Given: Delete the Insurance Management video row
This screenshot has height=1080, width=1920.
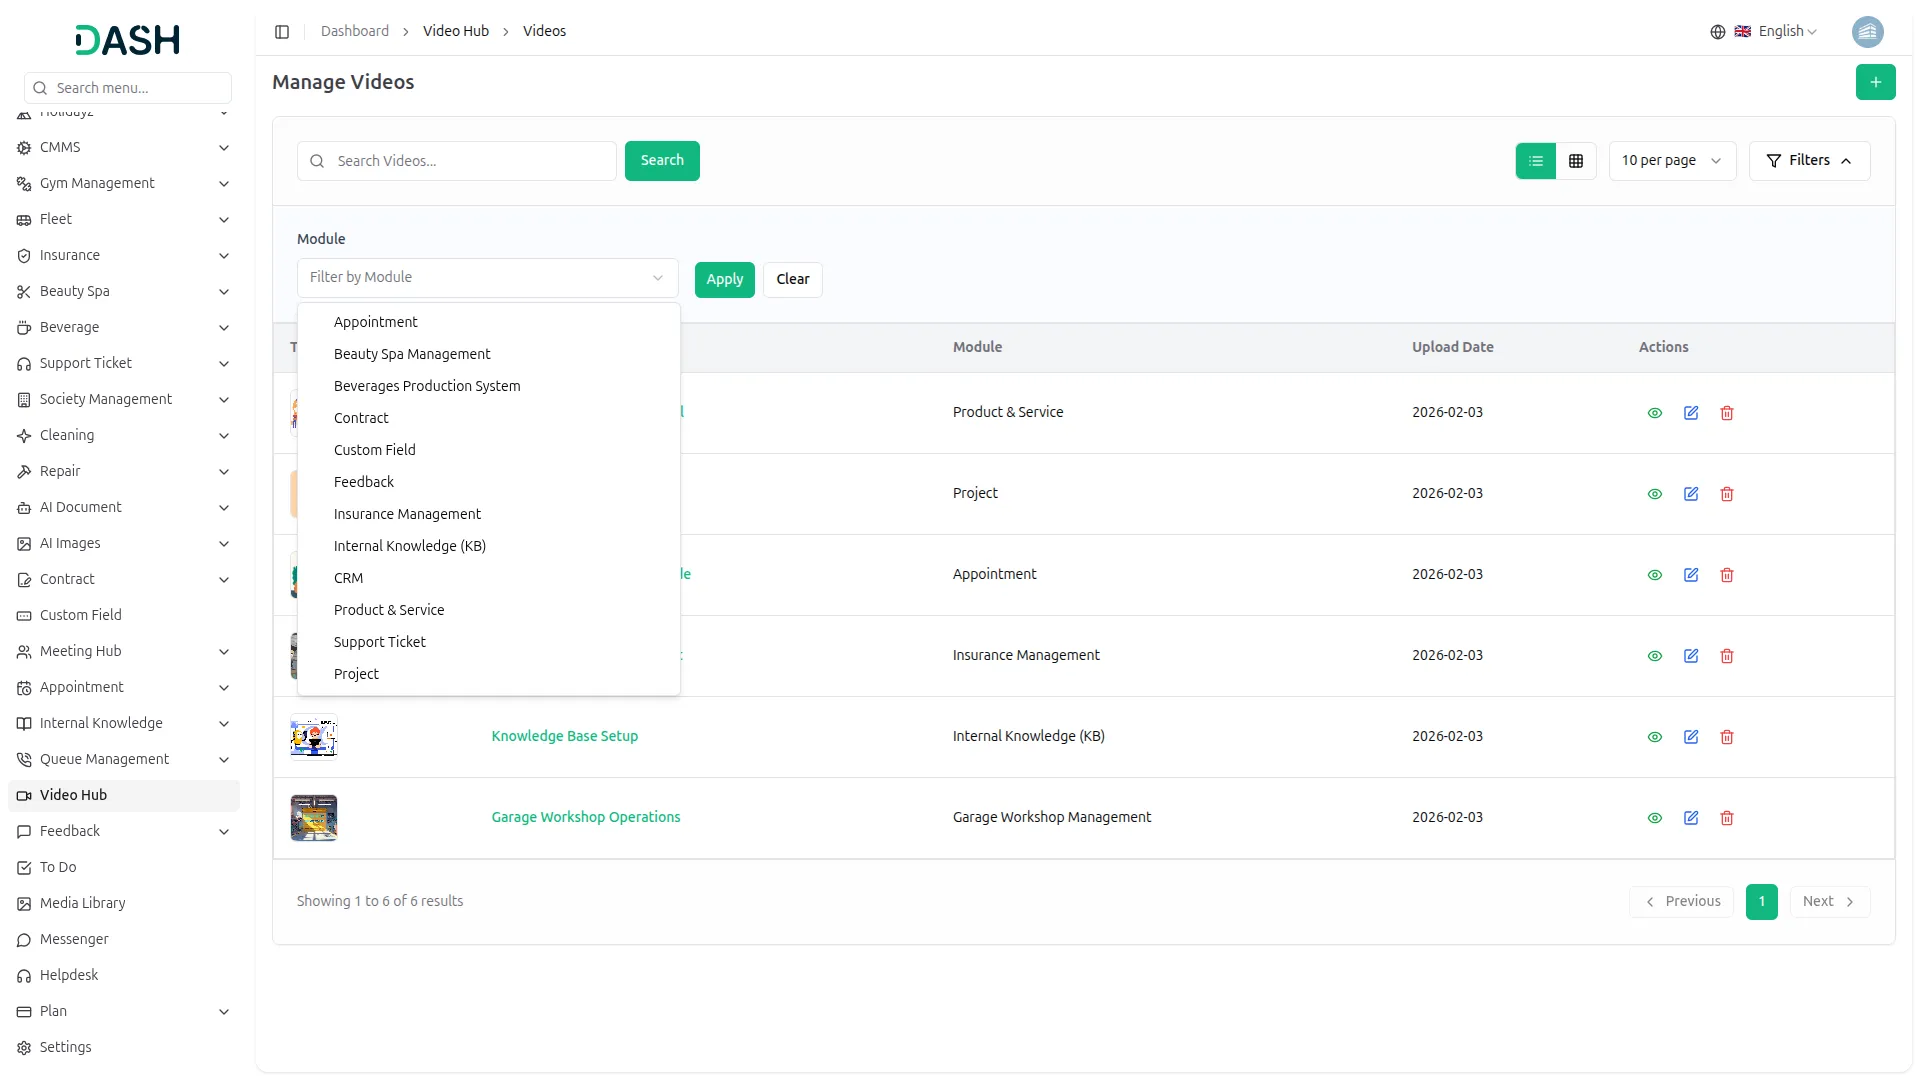Looking at the screenshot, I should (1726, 656).
